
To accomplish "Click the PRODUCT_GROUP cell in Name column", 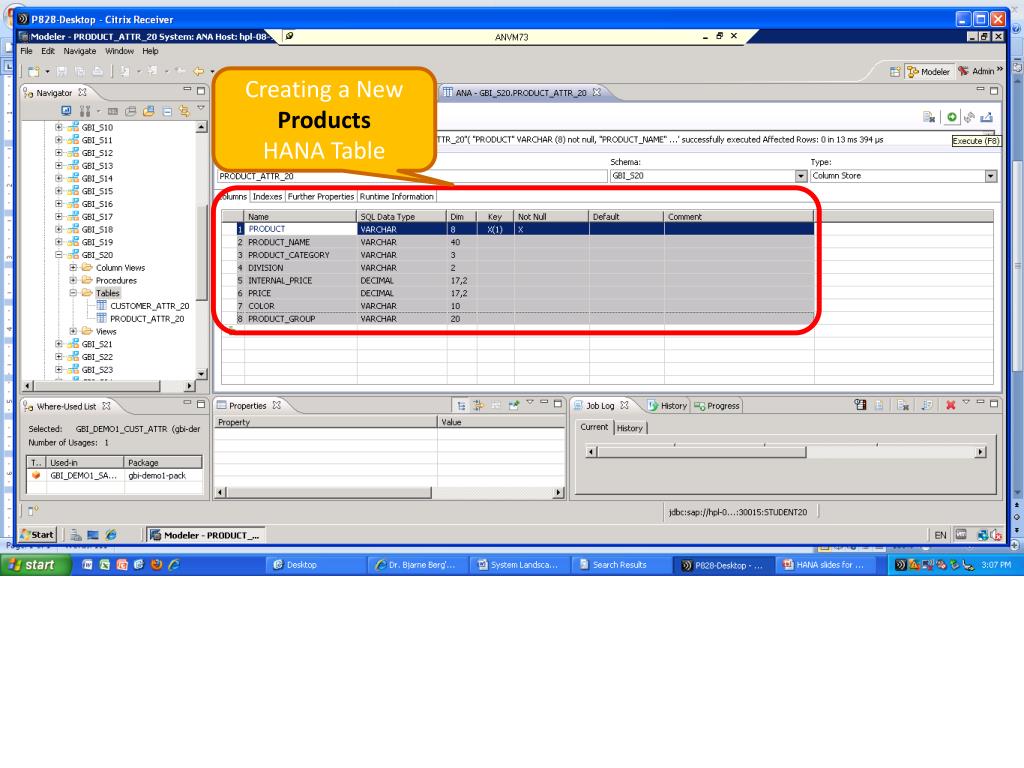I will (300, 319).
